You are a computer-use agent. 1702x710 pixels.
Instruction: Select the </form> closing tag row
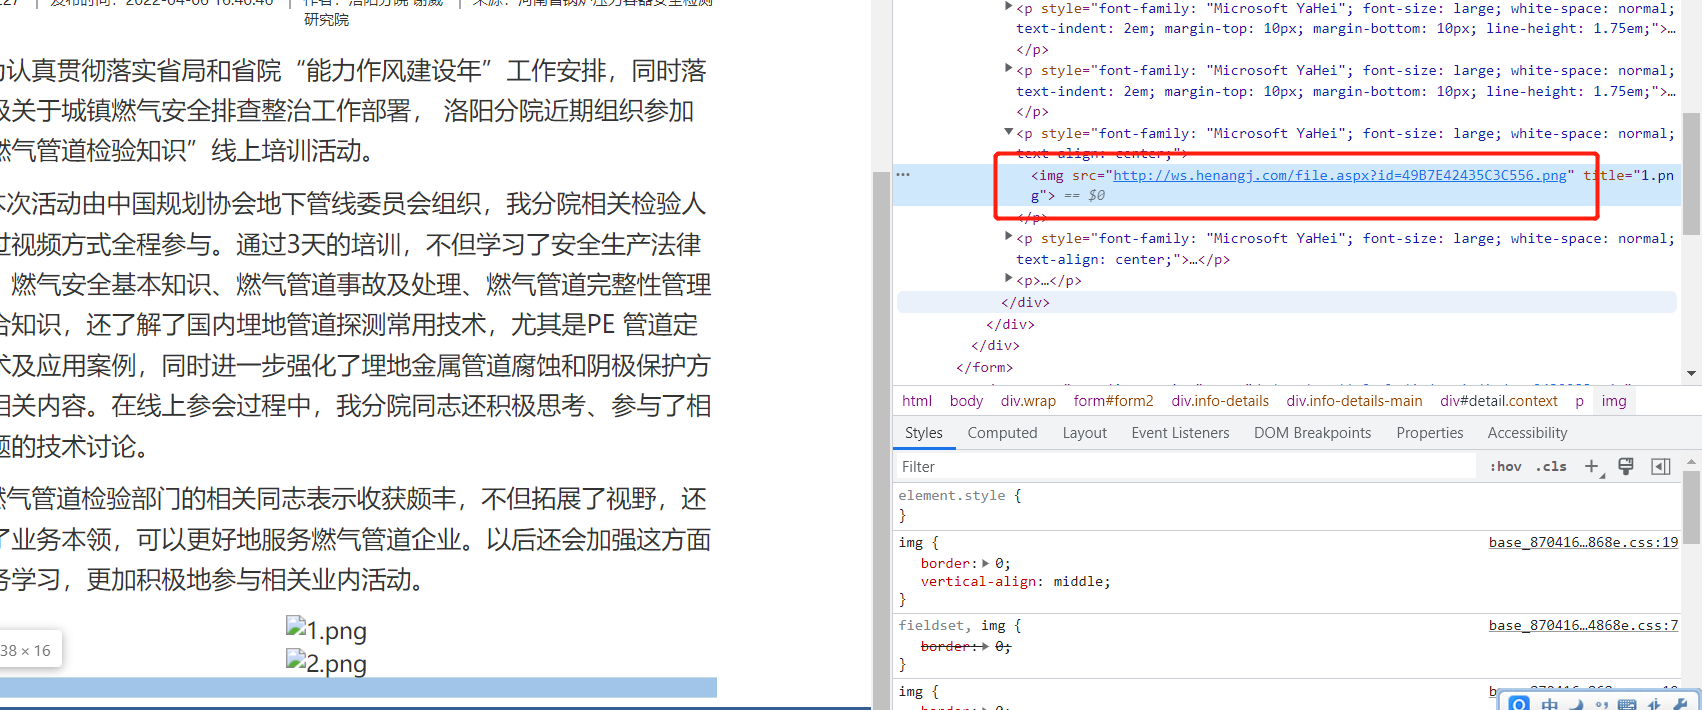pos(984,367)
